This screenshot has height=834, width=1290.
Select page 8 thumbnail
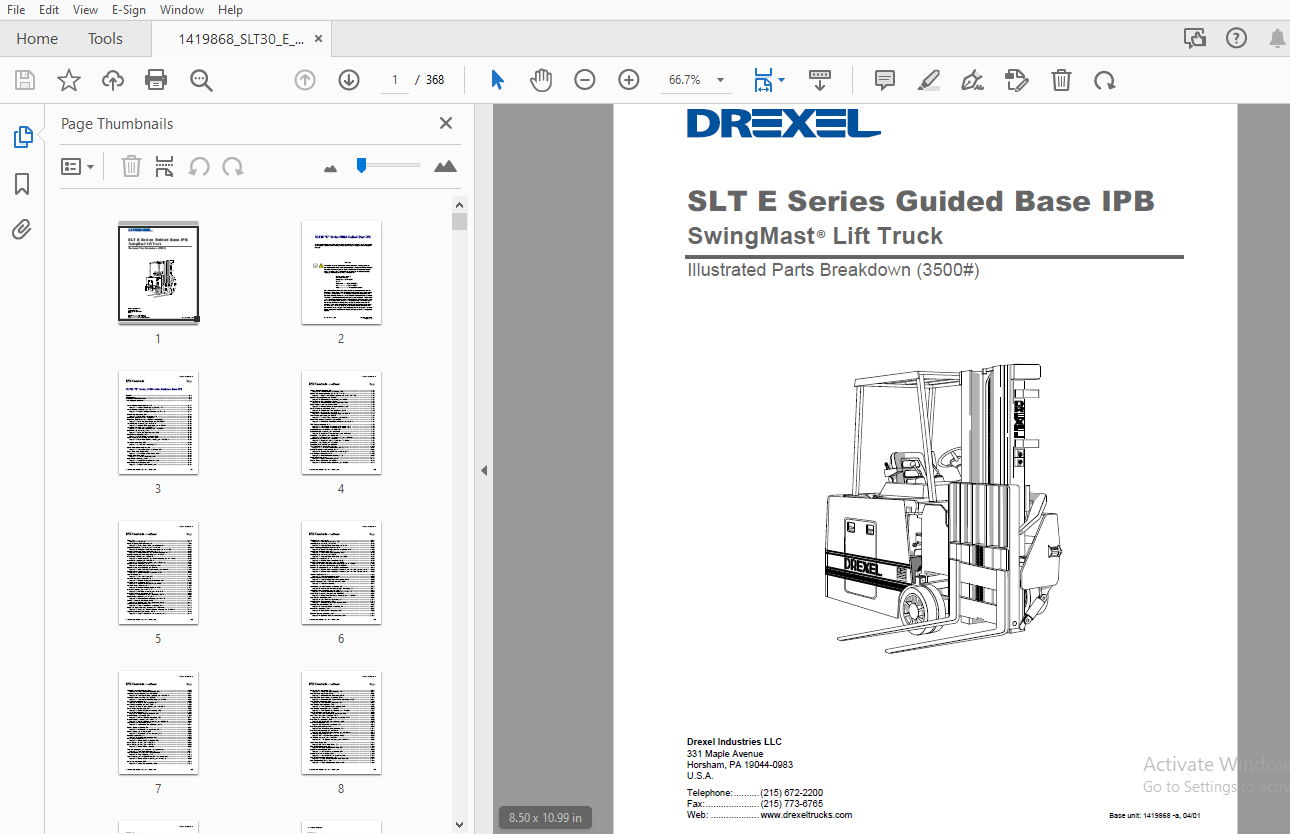[341, 722]
